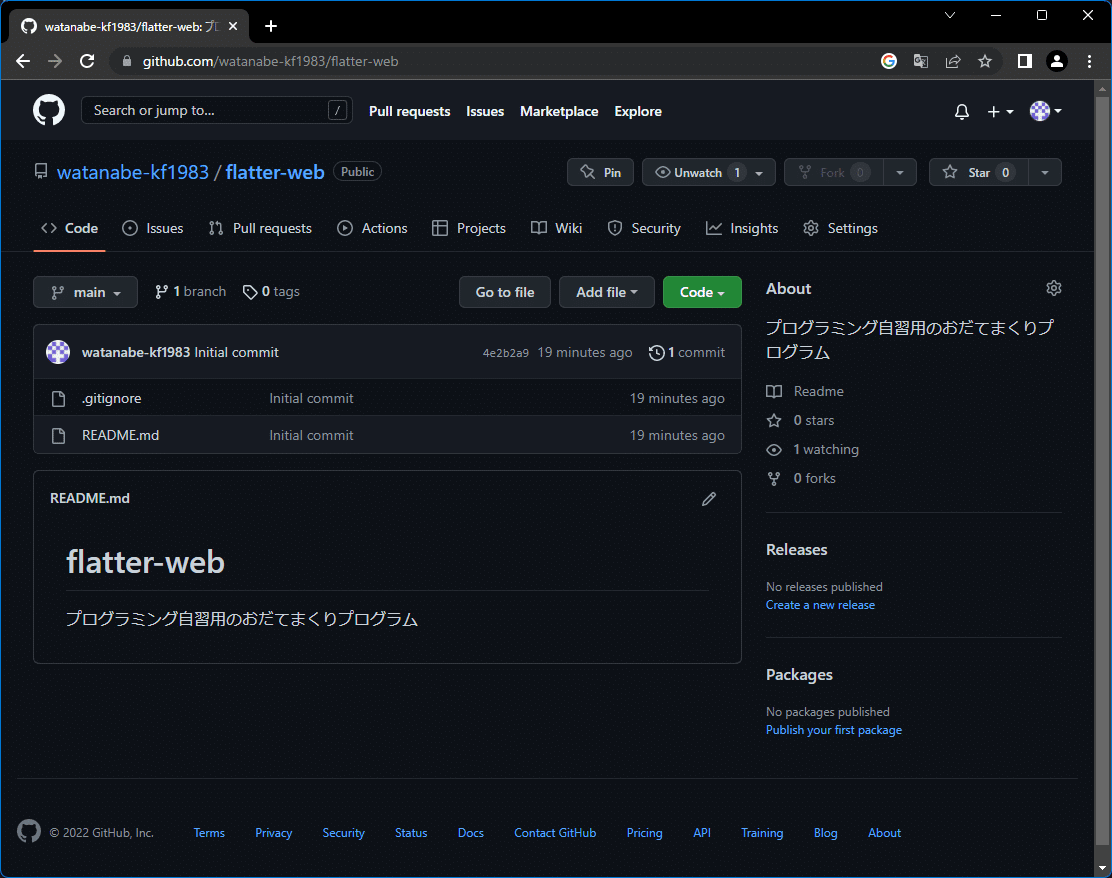The height and width of the screenshot is (878, 1112).
Task: Click the commit author avatar
Action: coord(58,352)
